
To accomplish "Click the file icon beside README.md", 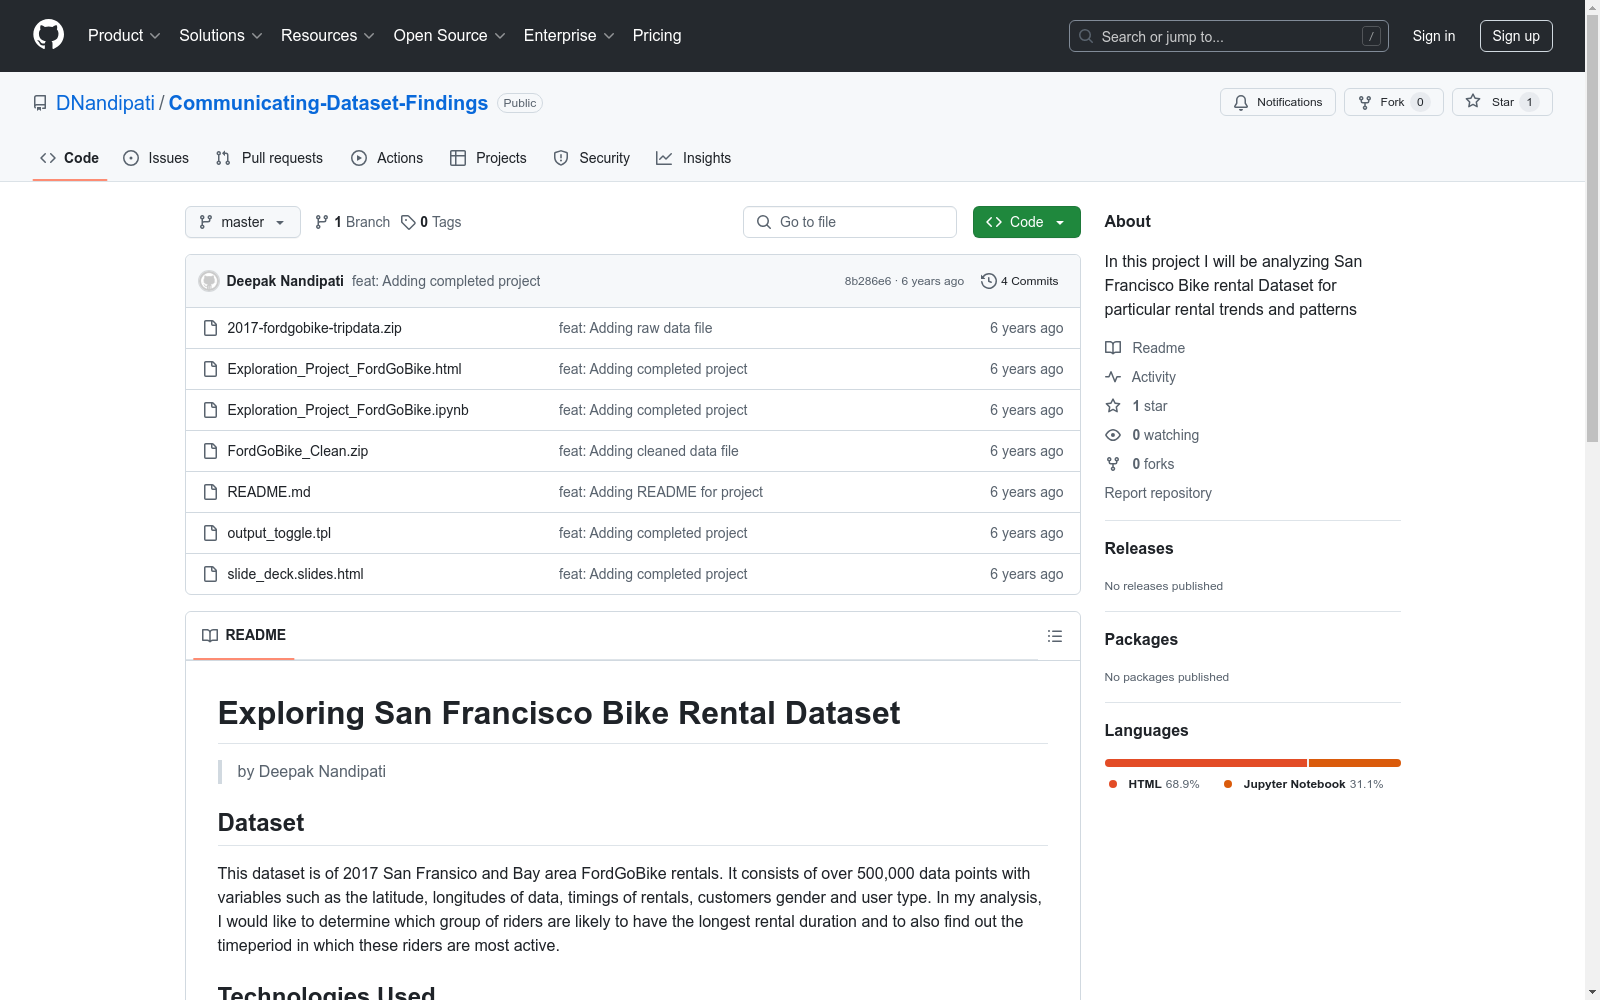I will tap(210, 492).
